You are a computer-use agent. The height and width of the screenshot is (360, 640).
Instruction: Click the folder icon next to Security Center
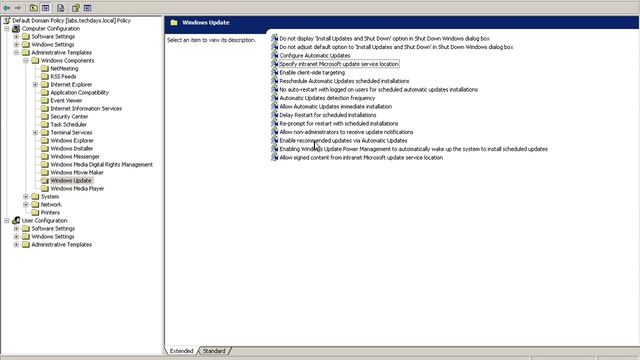[x=45, y=116]
